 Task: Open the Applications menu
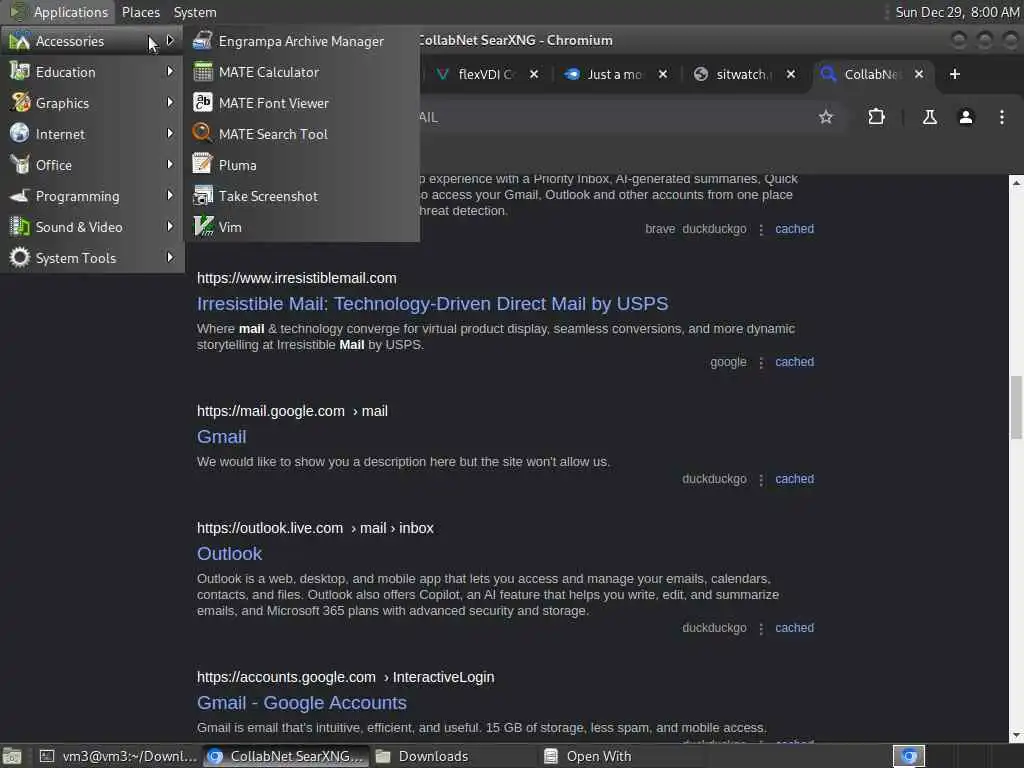[x=59, y=12]
